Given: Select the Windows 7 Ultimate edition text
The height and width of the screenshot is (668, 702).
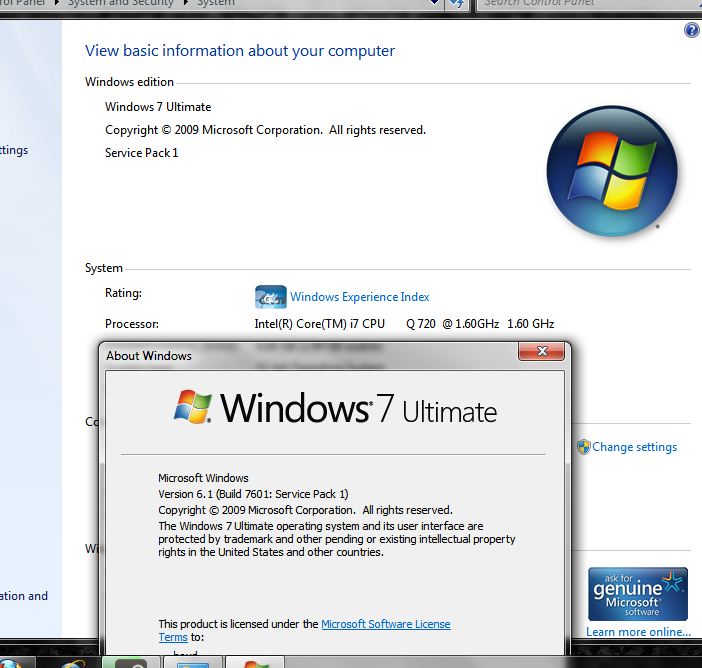Looking at the screenshot, I should [158, 107].
